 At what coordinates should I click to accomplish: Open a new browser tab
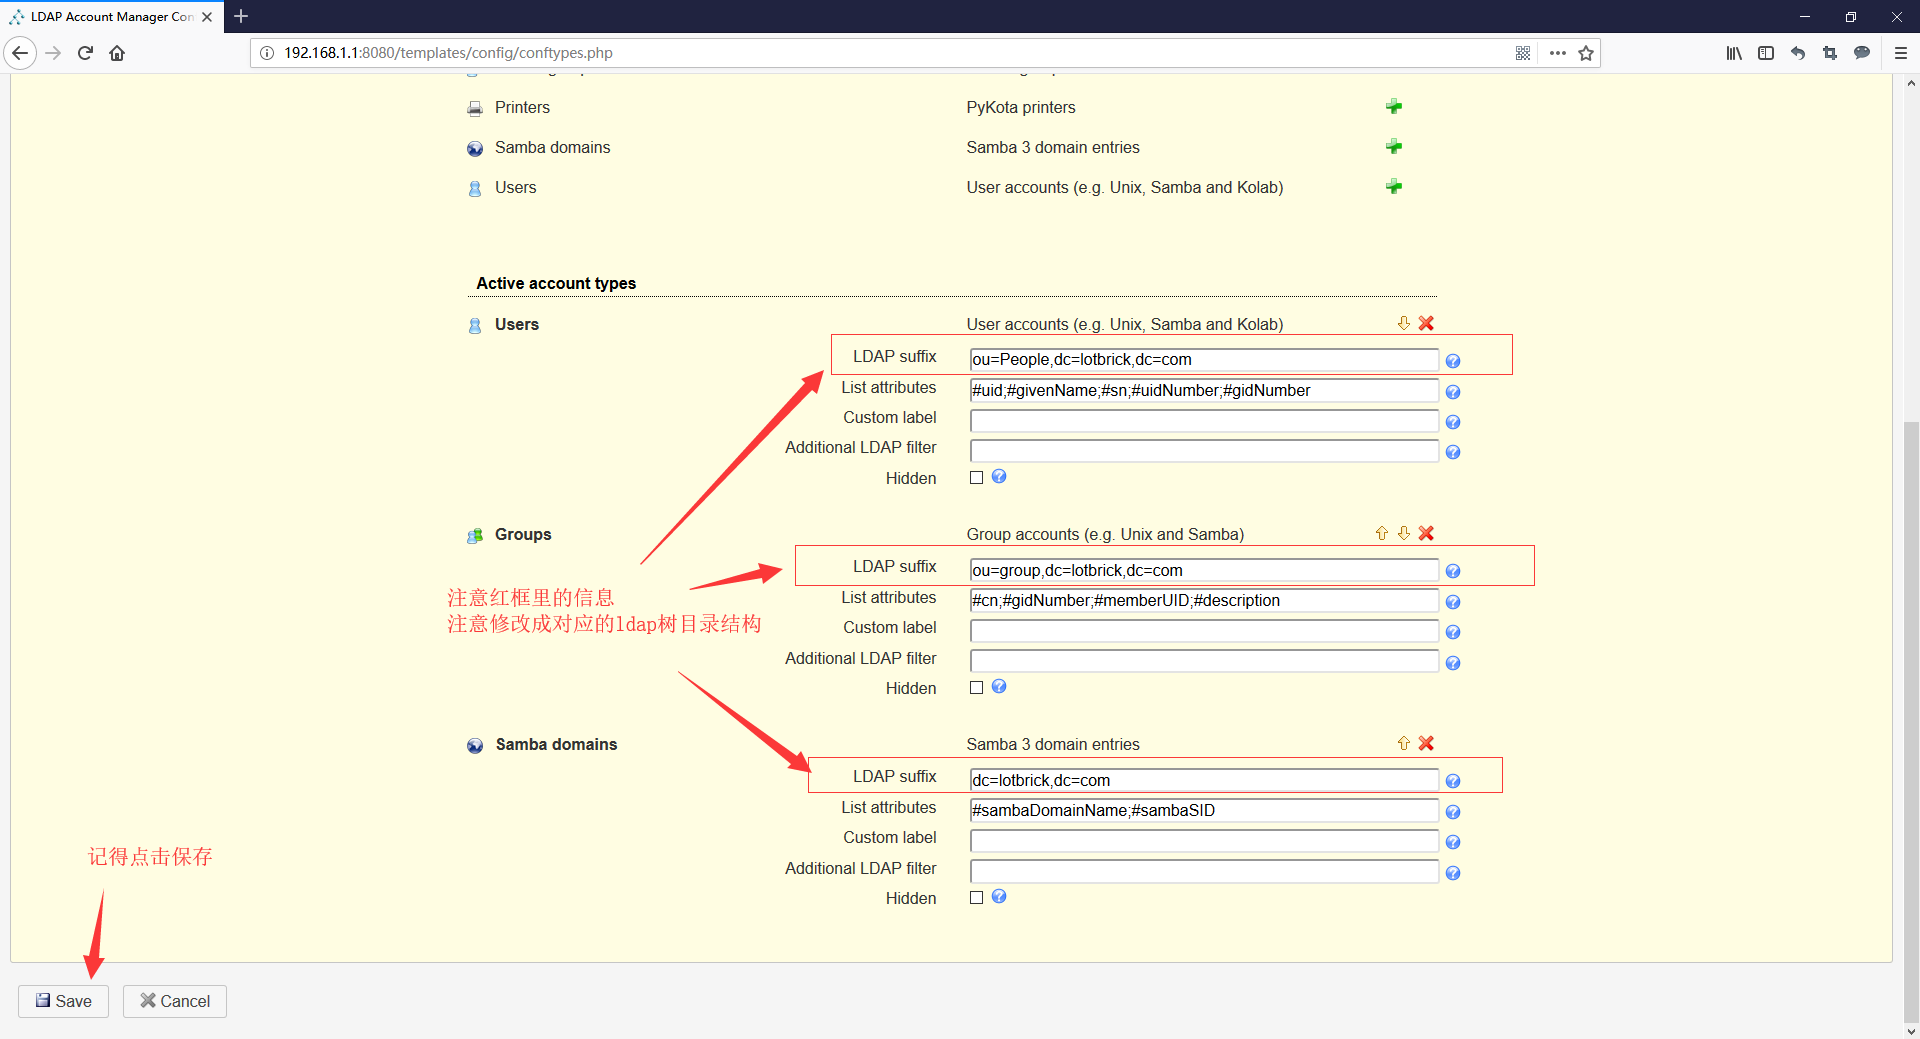(241, 16)
